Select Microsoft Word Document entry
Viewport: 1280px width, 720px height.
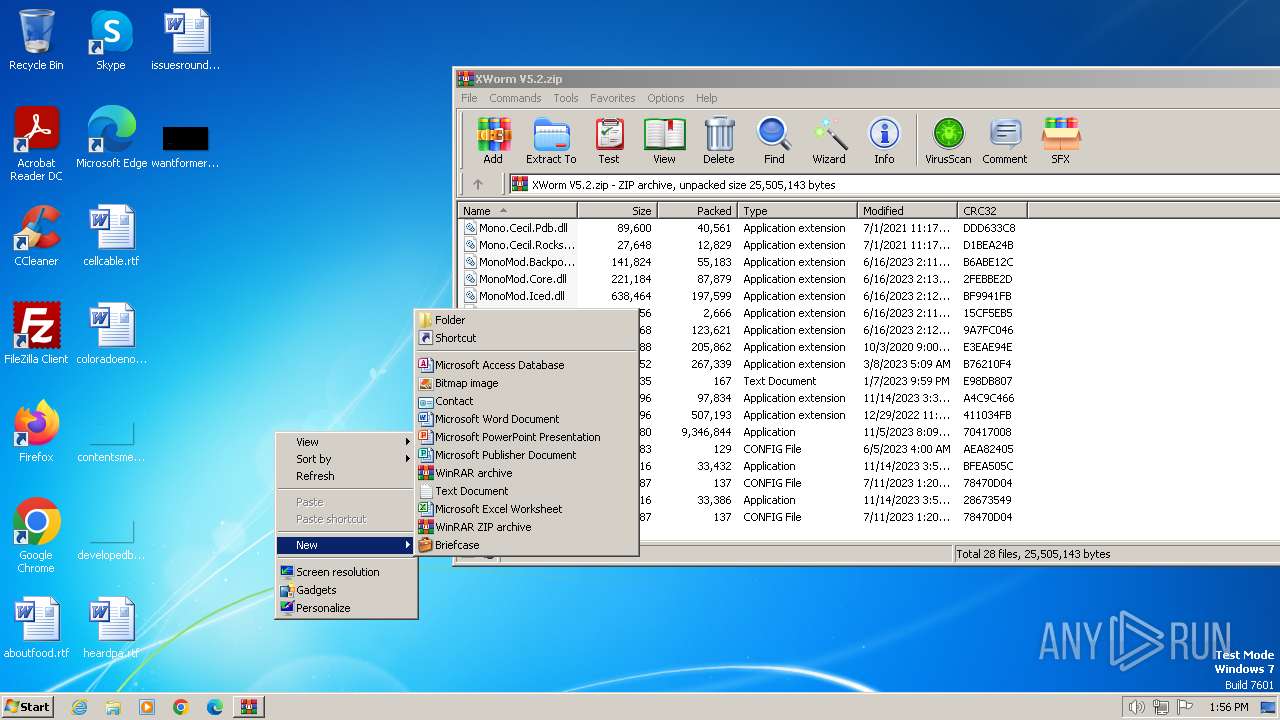527,419
